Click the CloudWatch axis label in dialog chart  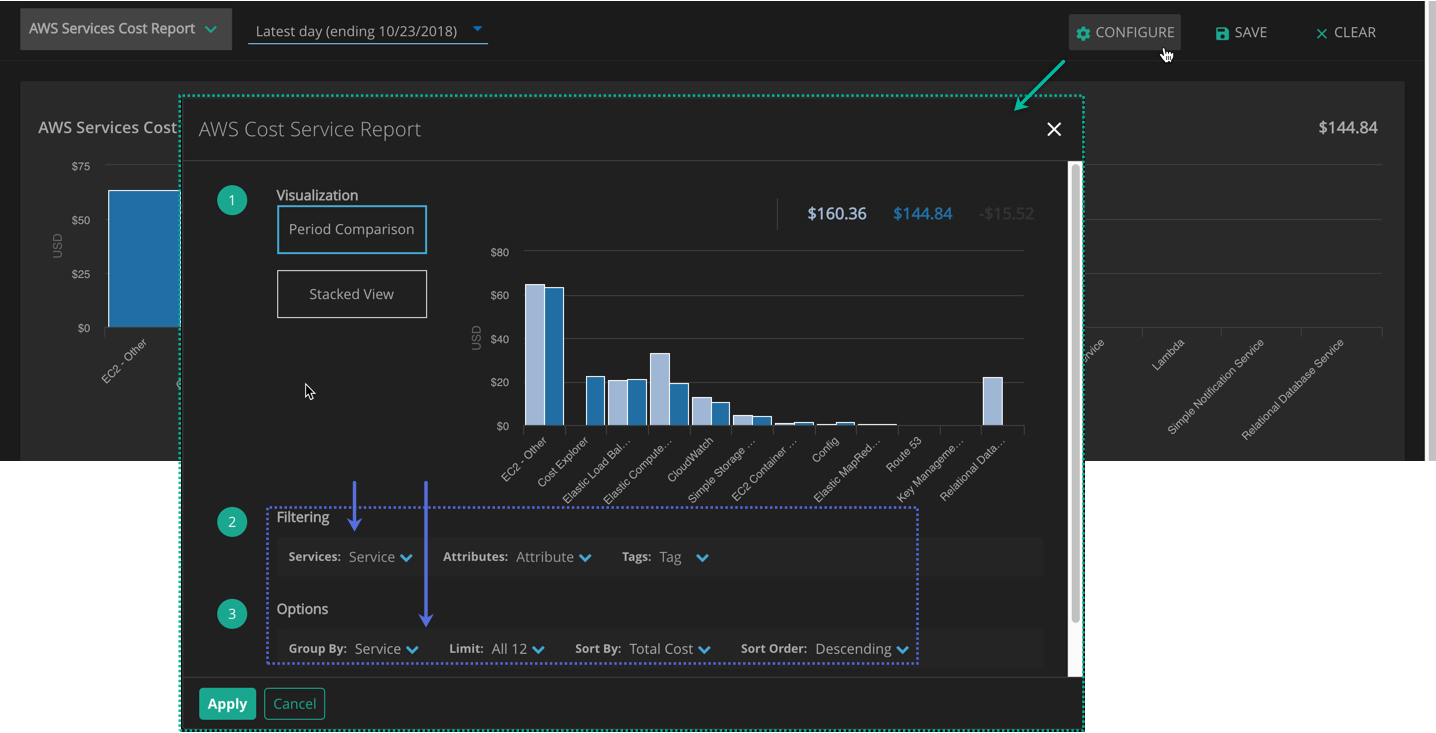coord(690,459)
